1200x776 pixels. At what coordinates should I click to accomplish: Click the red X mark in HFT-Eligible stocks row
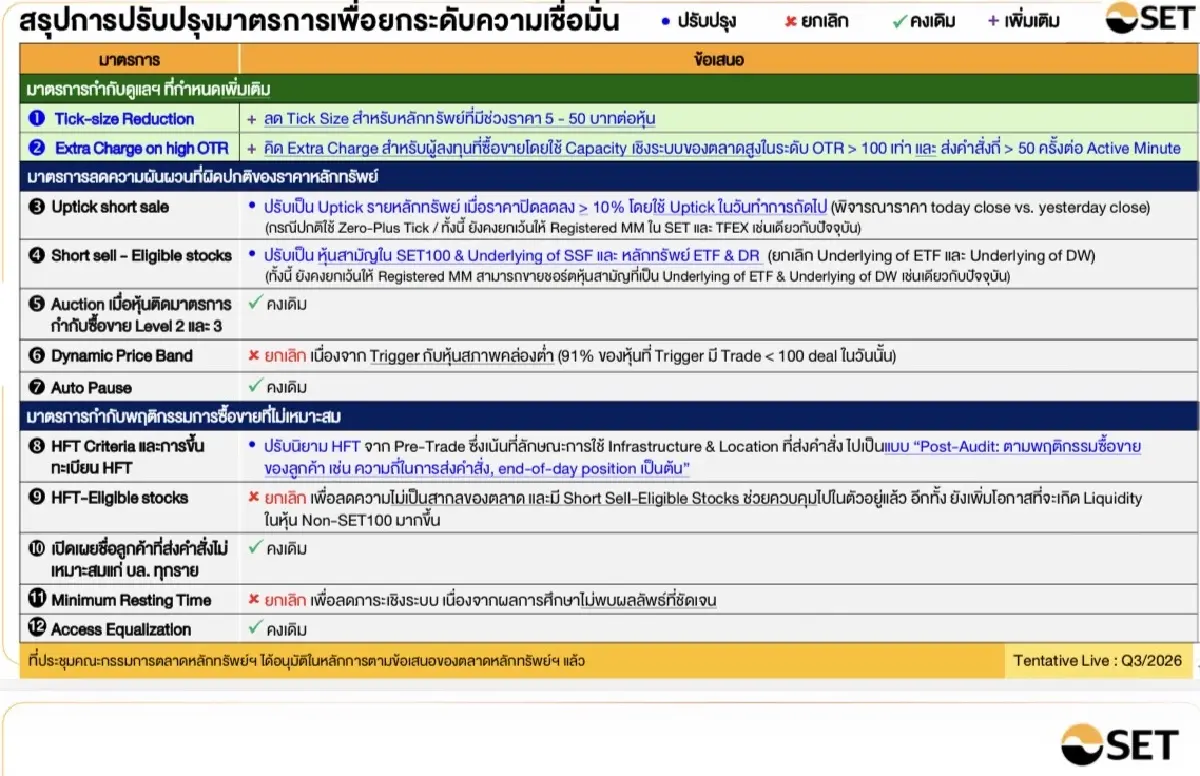tap(254, 498)
